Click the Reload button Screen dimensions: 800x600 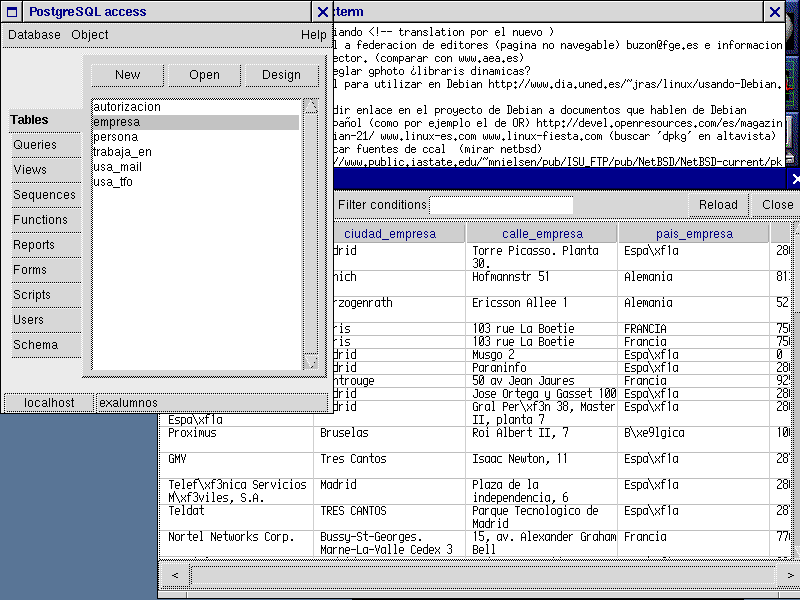[718, 205]
